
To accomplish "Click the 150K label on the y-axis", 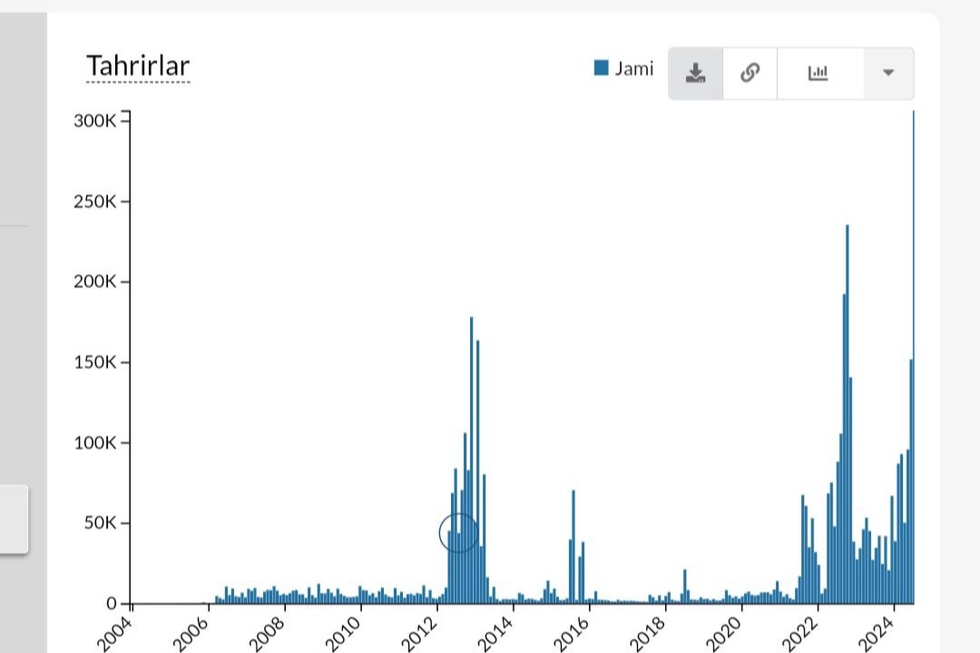I will pyautogui.click(x=96, y=362).
